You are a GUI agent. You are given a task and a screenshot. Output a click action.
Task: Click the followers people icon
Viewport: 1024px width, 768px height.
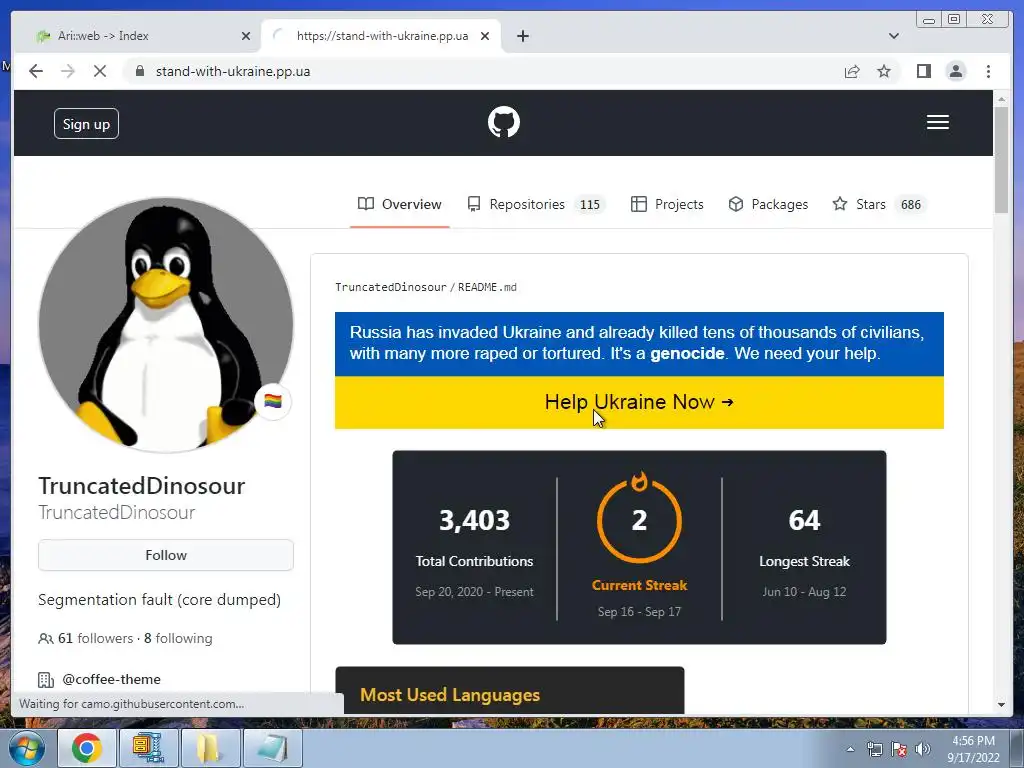click(46, 639)
